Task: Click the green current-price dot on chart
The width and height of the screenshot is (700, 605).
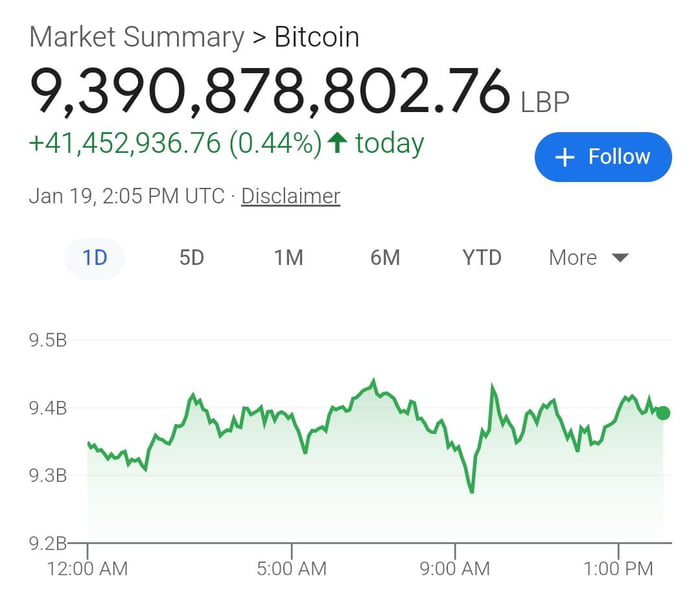Action: pos(663,413)
